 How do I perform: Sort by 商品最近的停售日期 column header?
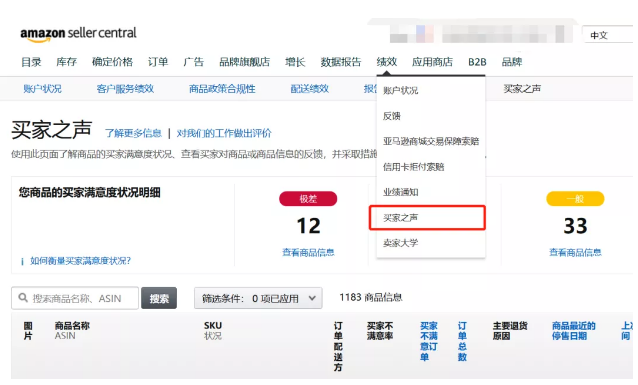tap(573, 331)
